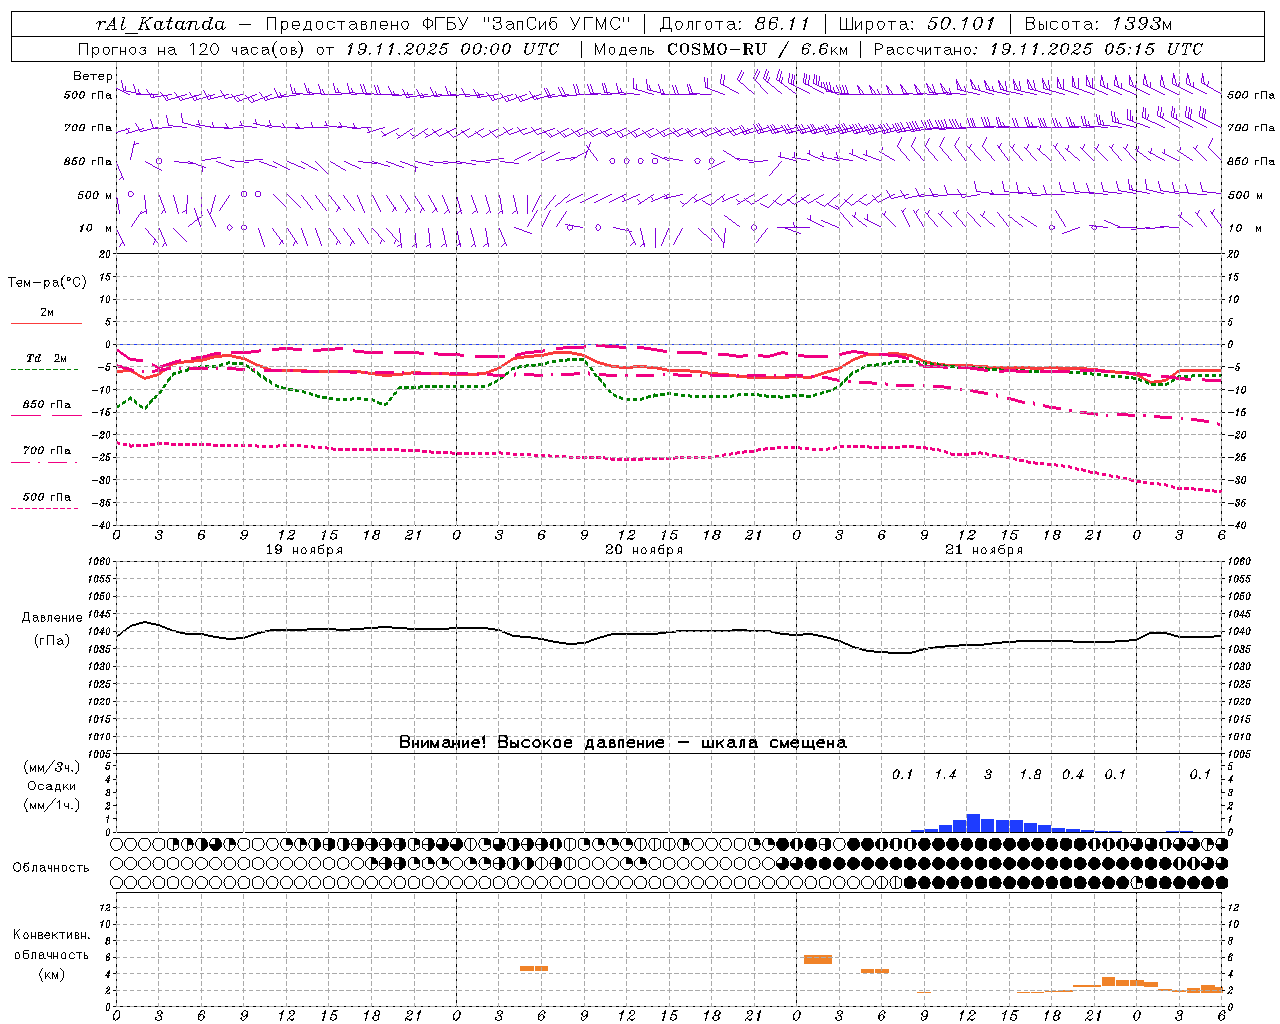Select the 0.4 precipitation total value
The height and width of the screenshot is (1024, 1280).
(x=1073, y=774)
